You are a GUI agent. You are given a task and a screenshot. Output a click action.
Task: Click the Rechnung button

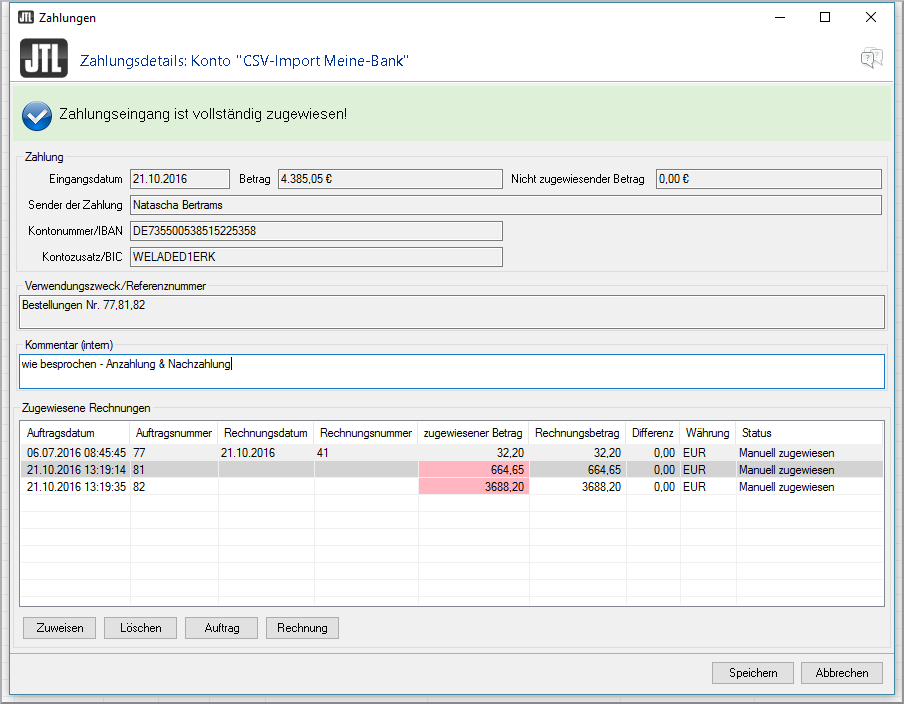tap(302, 628)
